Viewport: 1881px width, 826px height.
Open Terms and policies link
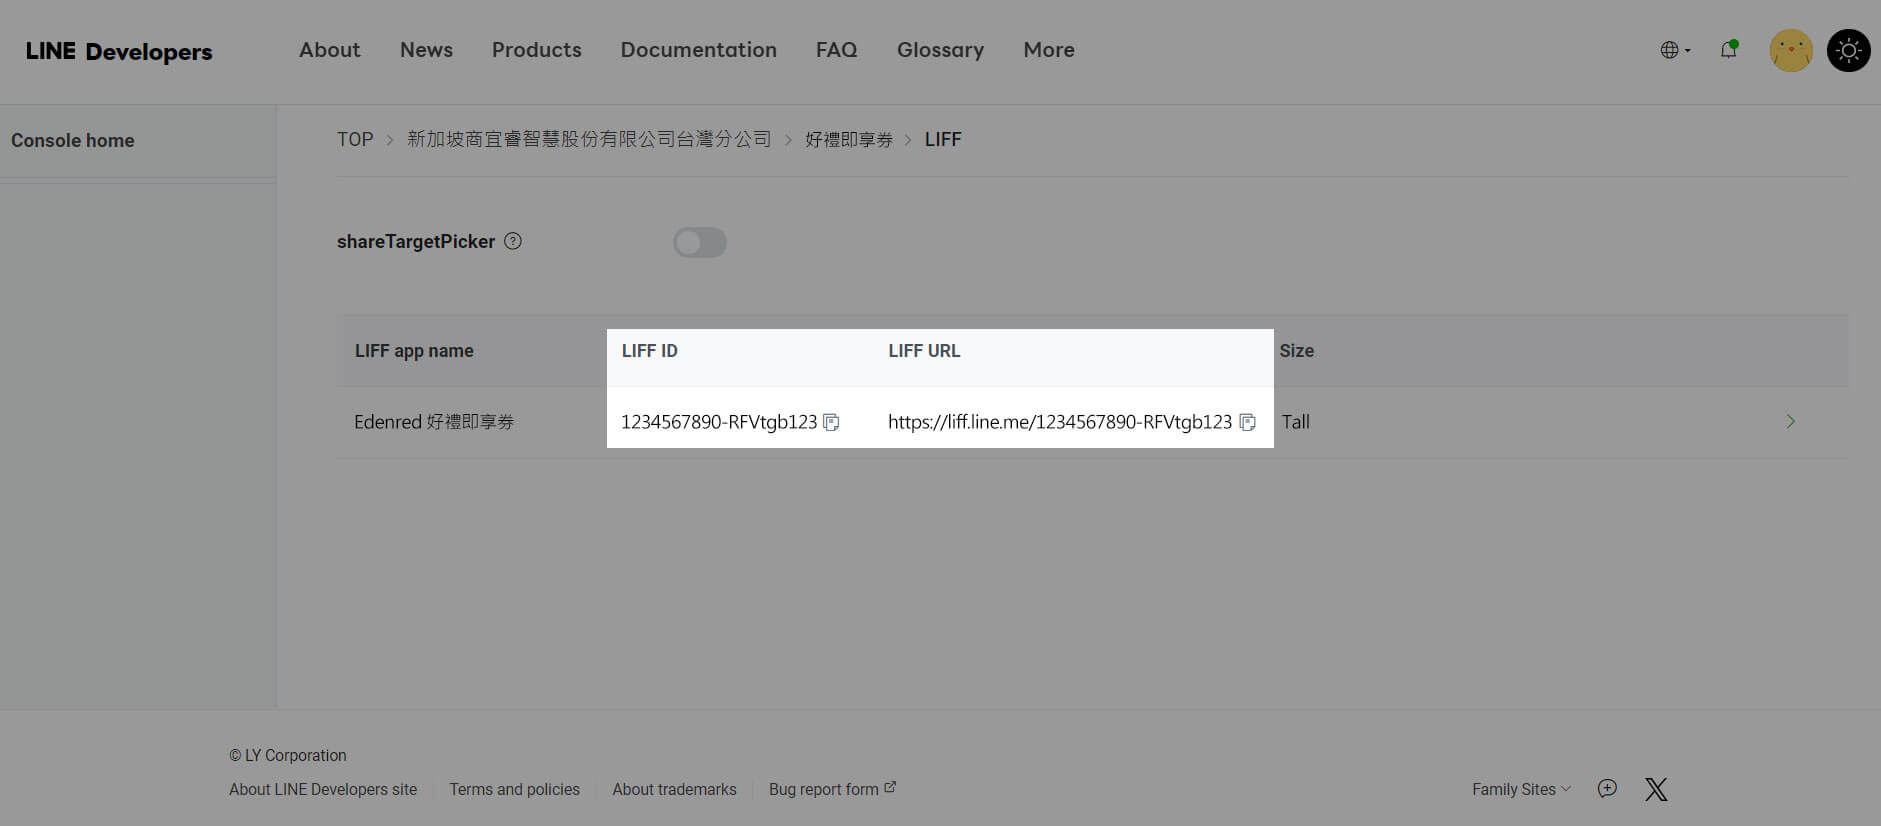click(514, 789)
